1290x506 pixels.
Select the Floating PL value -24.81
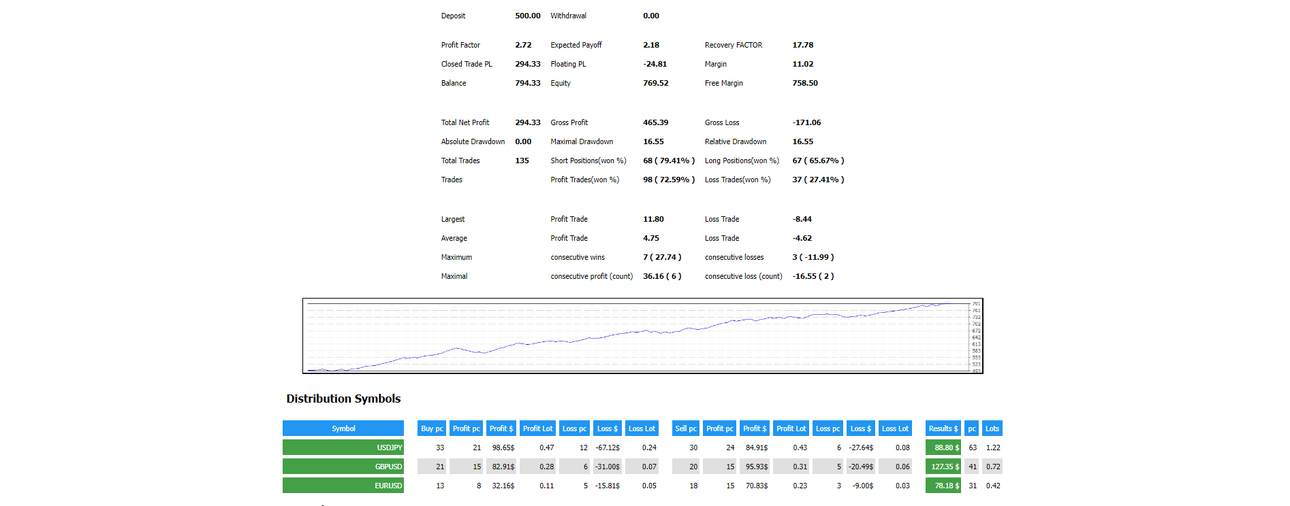coord(655,64)
